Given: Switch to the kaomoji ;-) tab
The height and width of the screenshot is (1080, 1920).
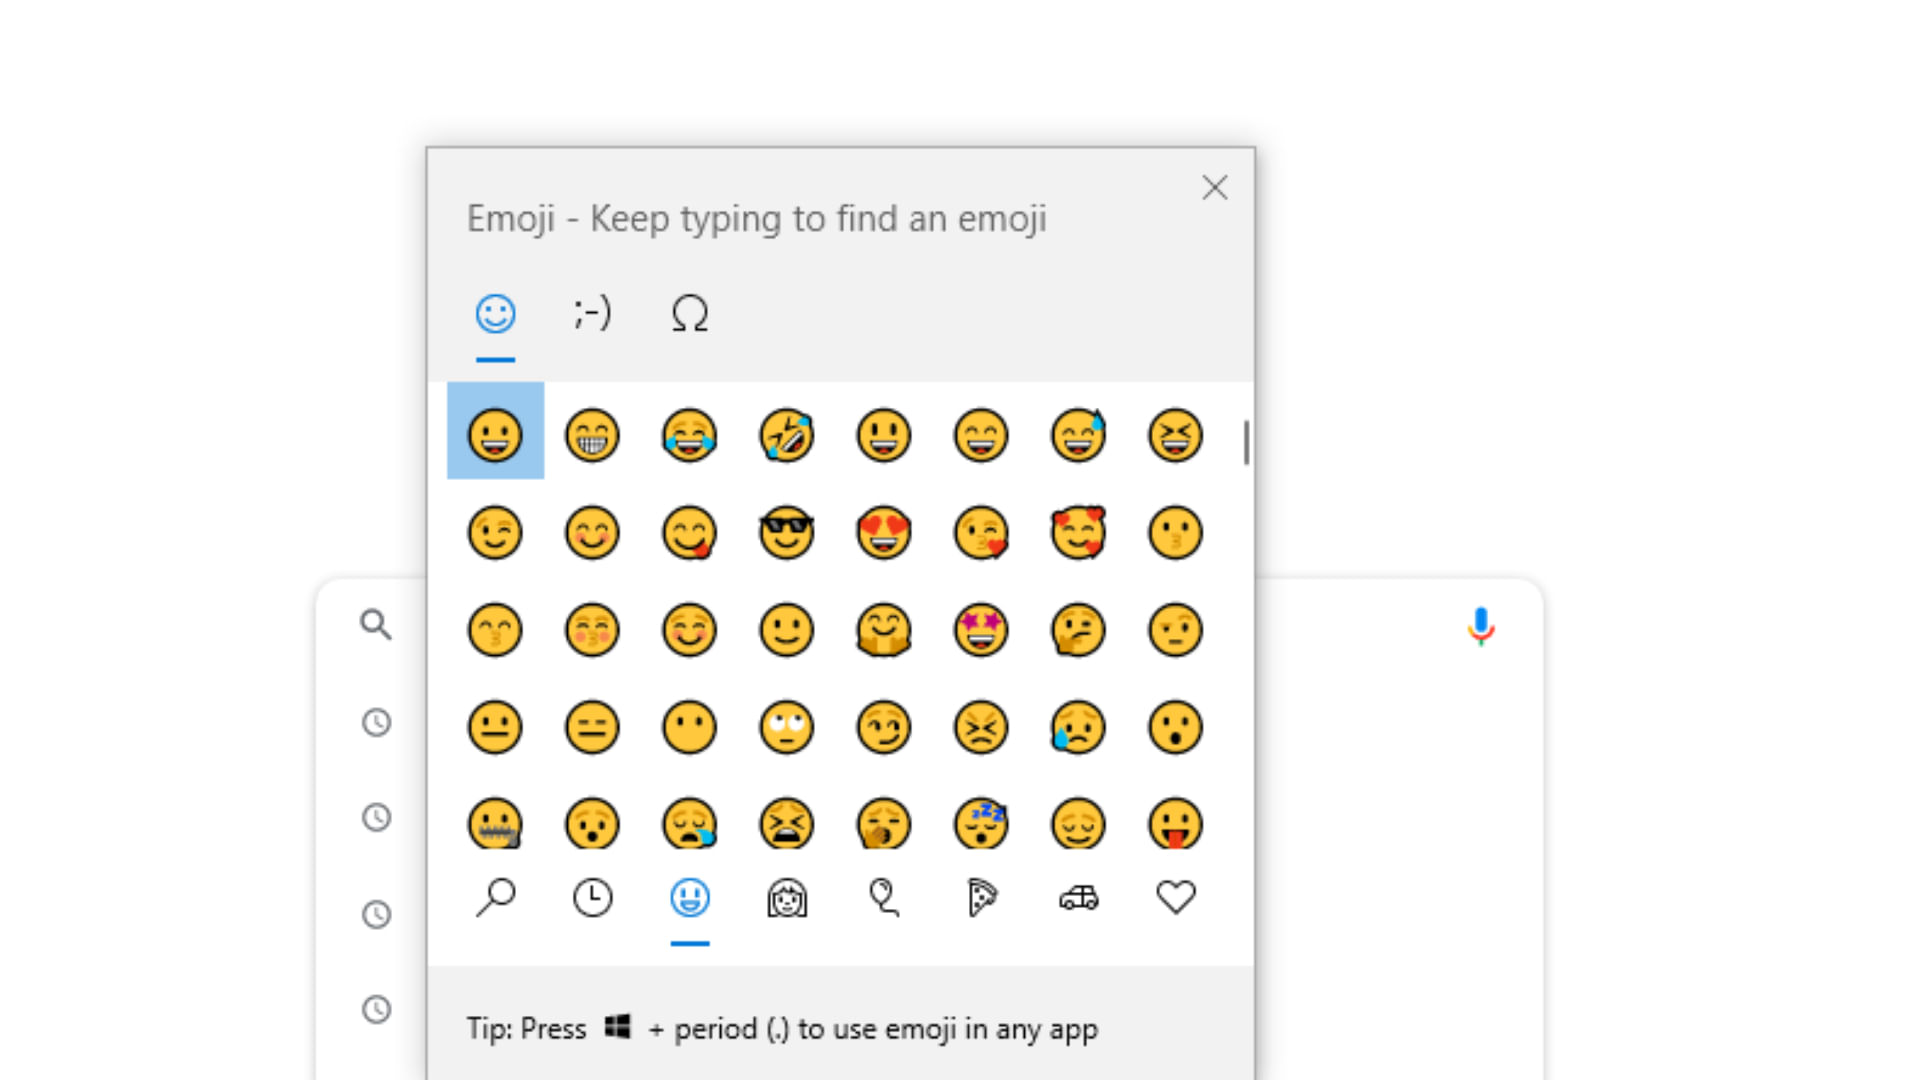Looking at the screenshot, I should (x=592, y=314).
